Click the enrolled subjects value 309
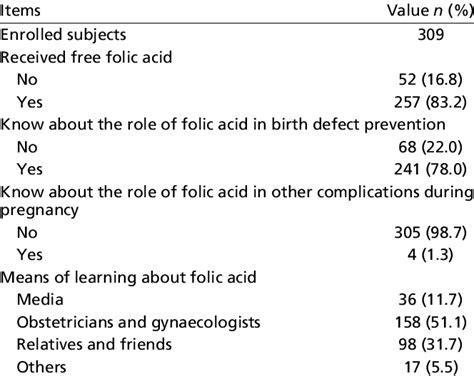This screenshot has height=376, width=474. pos(431,35)
